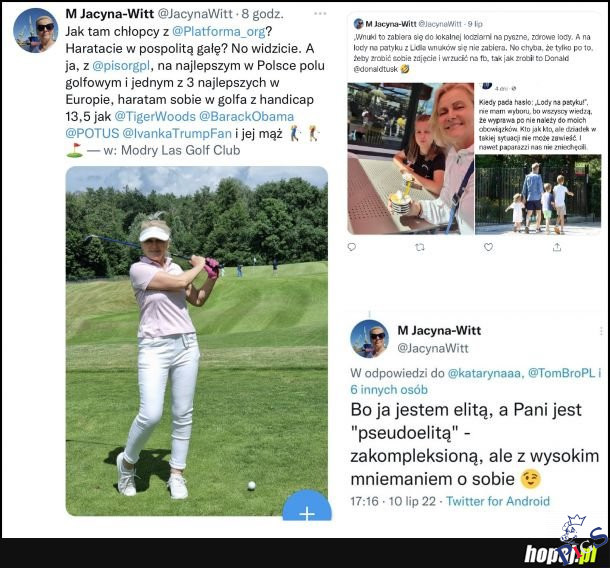Viewport: 610px width, 568px height.
Task: Open the profile avatar on the pseudoelita reply
Action: point(369,338)
